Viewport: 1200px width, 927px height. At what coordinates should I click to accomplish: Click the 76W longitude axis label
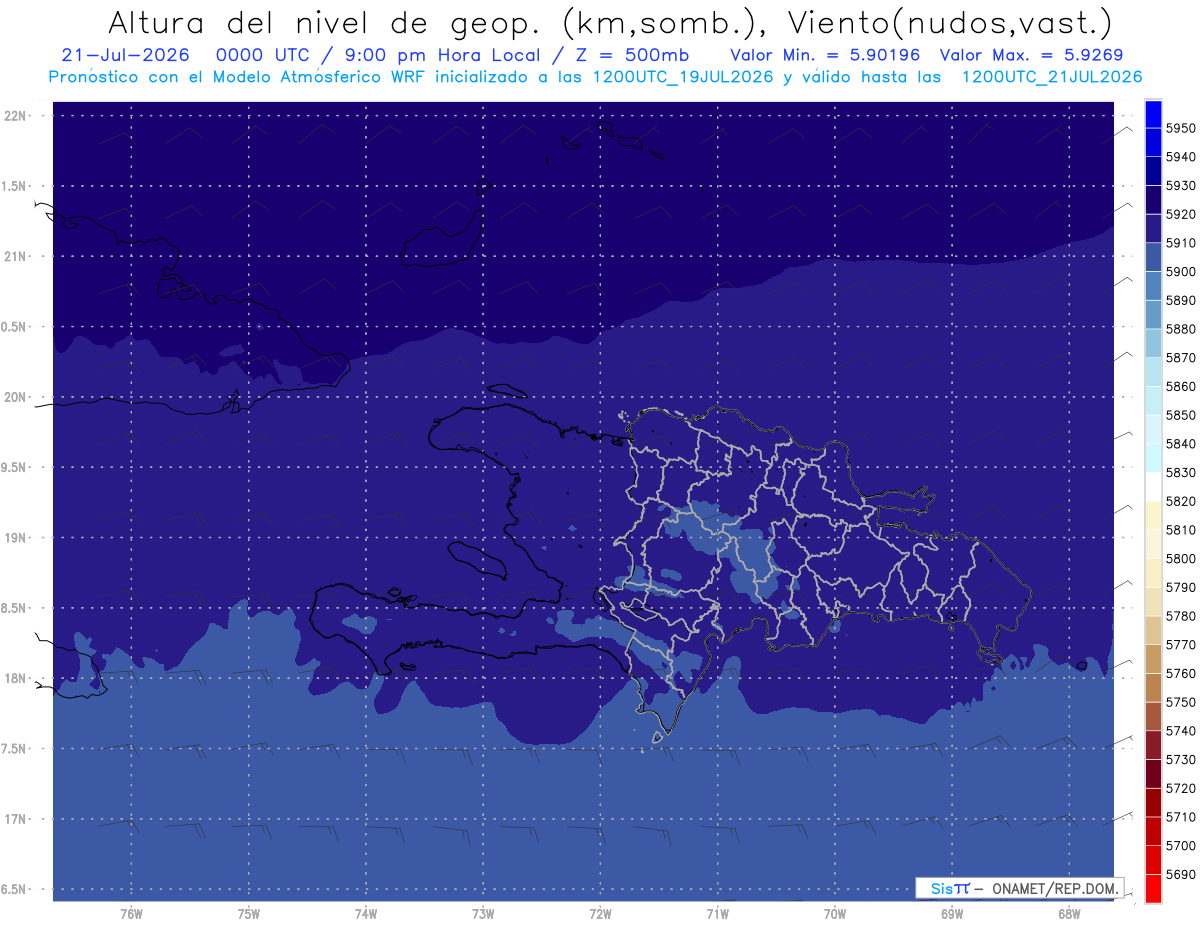pos(131,914)
